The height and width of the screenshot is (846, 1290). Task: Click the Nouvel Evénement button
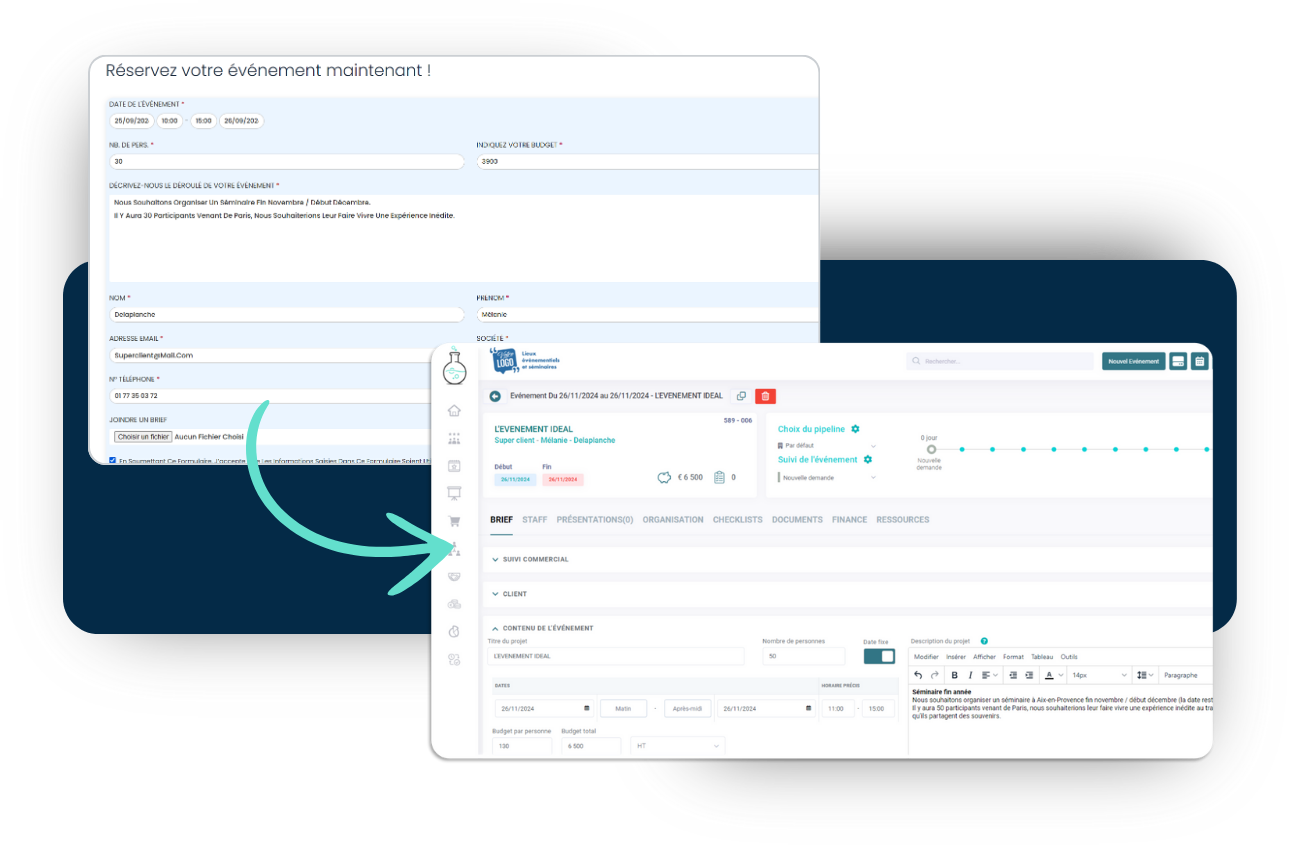(1134, 361)
